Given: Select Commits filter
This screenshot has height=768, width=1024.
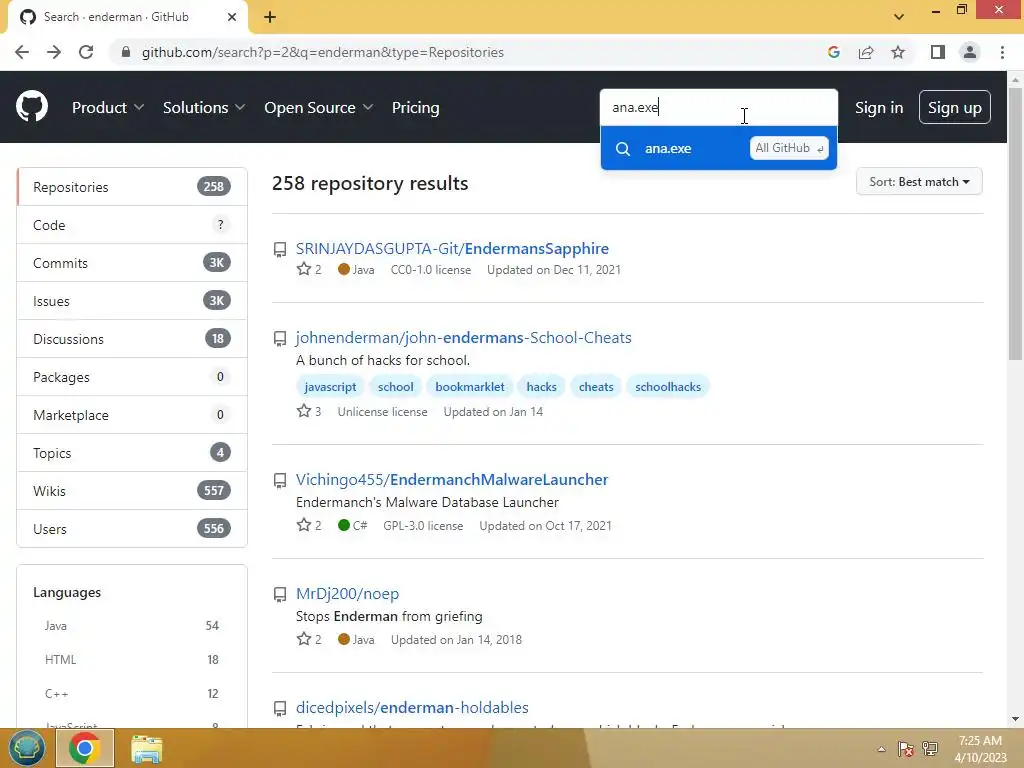Looking at the screenshot, I should (132, 263).
